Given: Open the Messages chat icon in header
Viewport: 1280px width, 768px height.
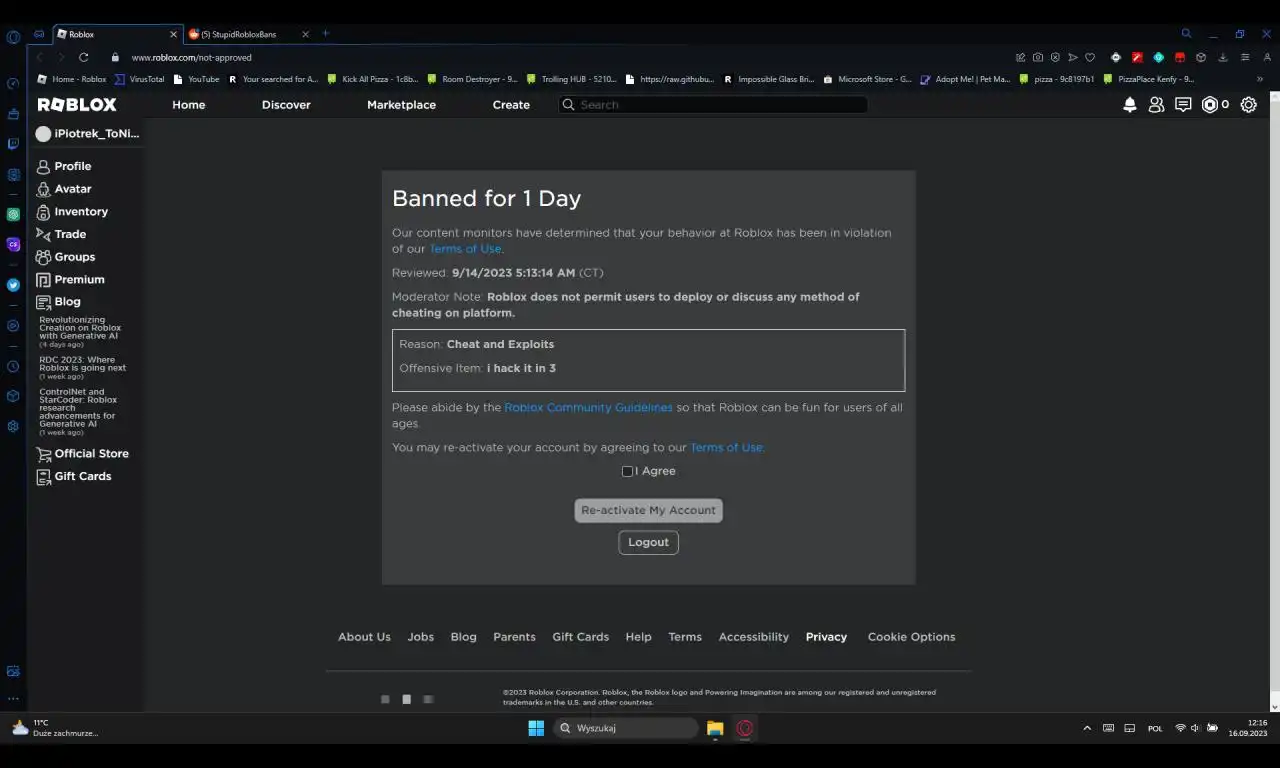Looking at the screenshot, I should click(x=1183, y=104).
